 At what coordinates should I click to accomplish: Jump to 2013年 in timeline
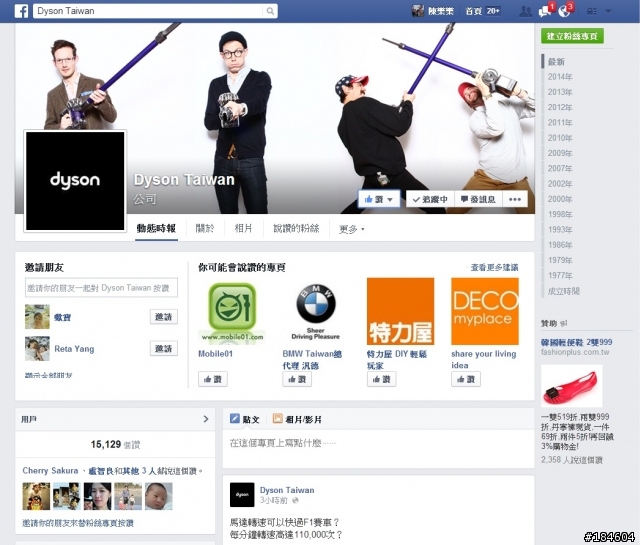click(560, 92)
